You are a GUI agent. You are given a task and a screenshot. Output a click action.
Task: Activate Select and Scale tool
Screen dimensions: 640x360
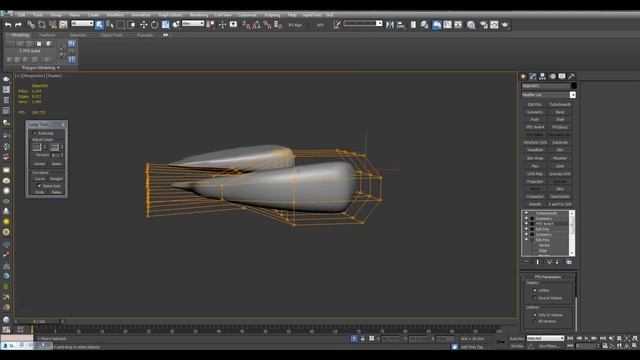165,25
